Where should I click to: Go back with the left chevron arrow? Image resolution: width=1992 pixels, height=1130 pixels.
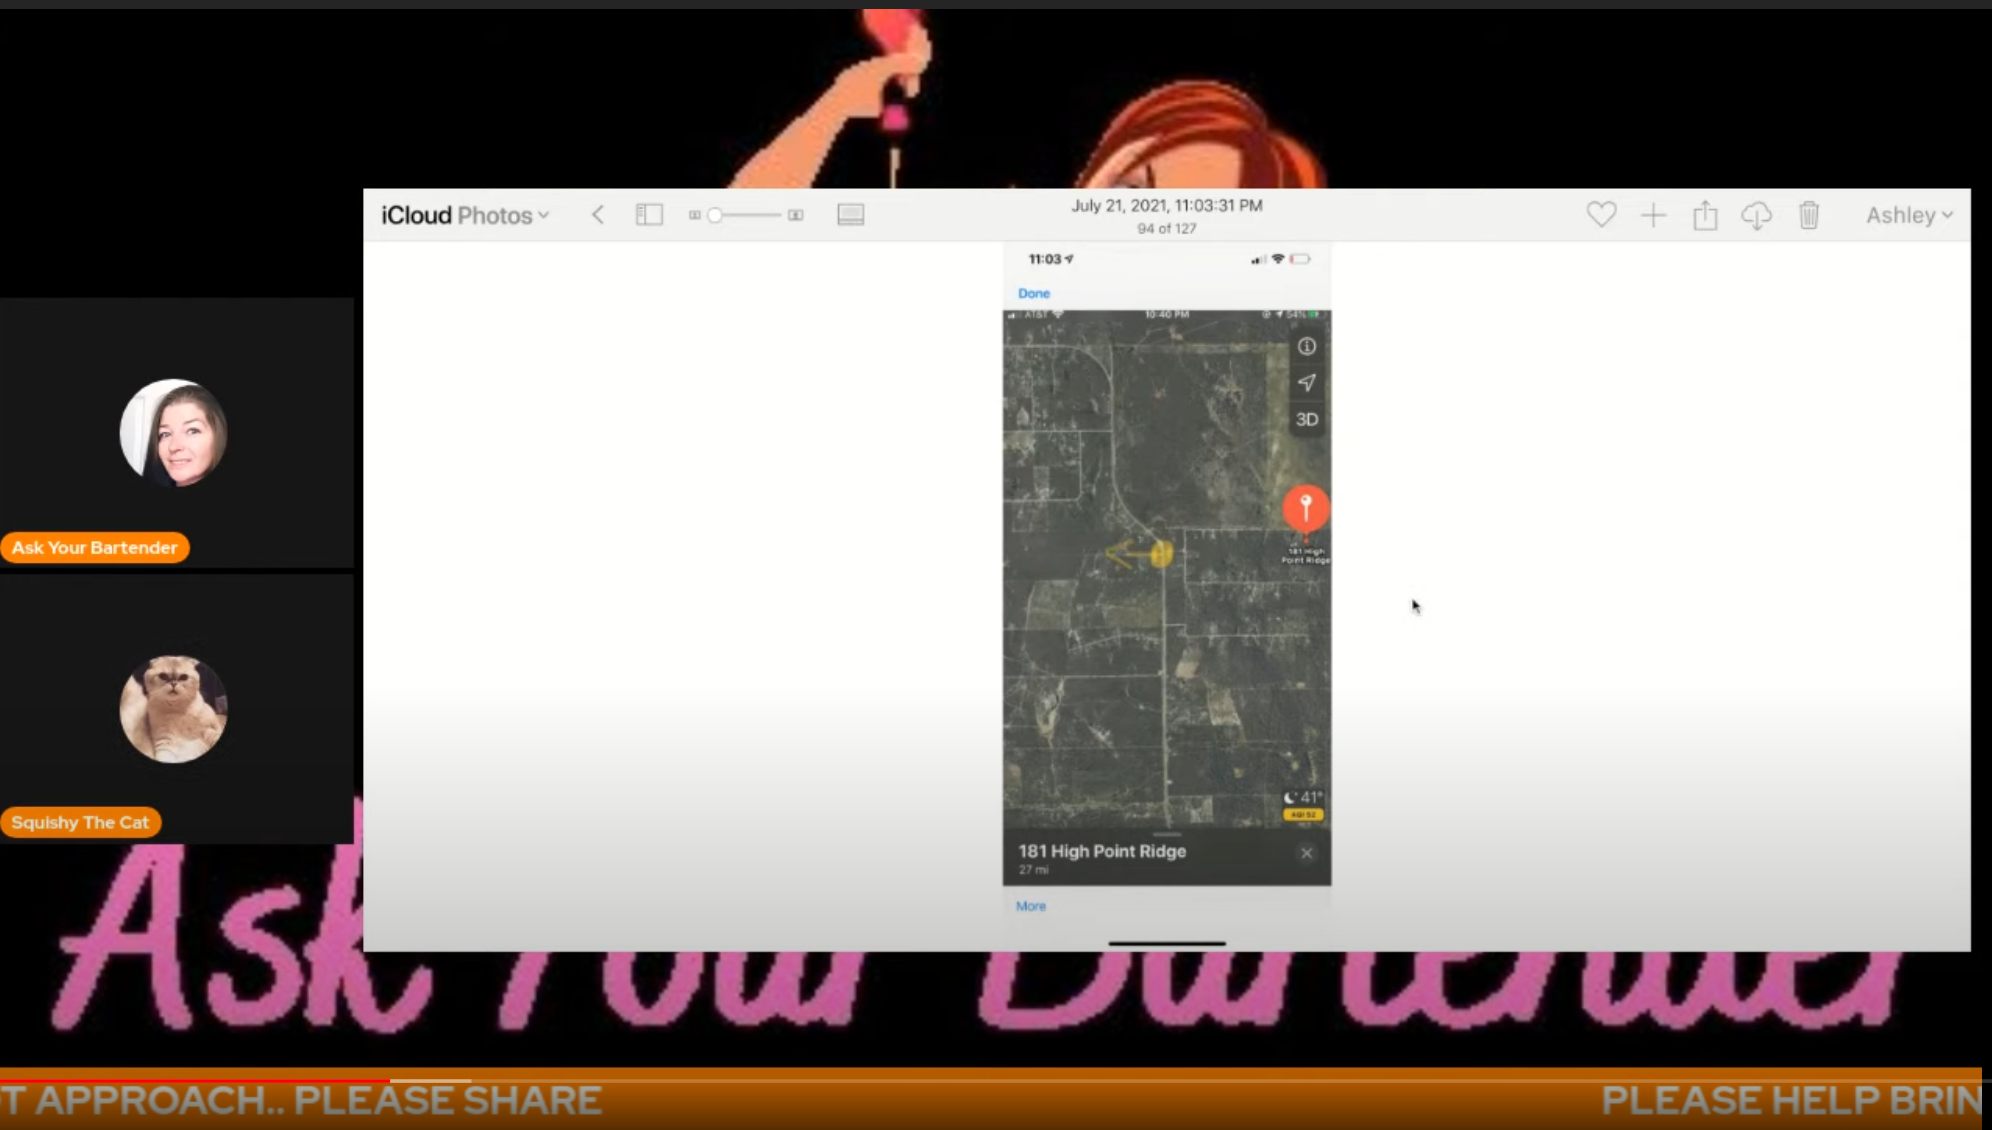click(598, 215)
